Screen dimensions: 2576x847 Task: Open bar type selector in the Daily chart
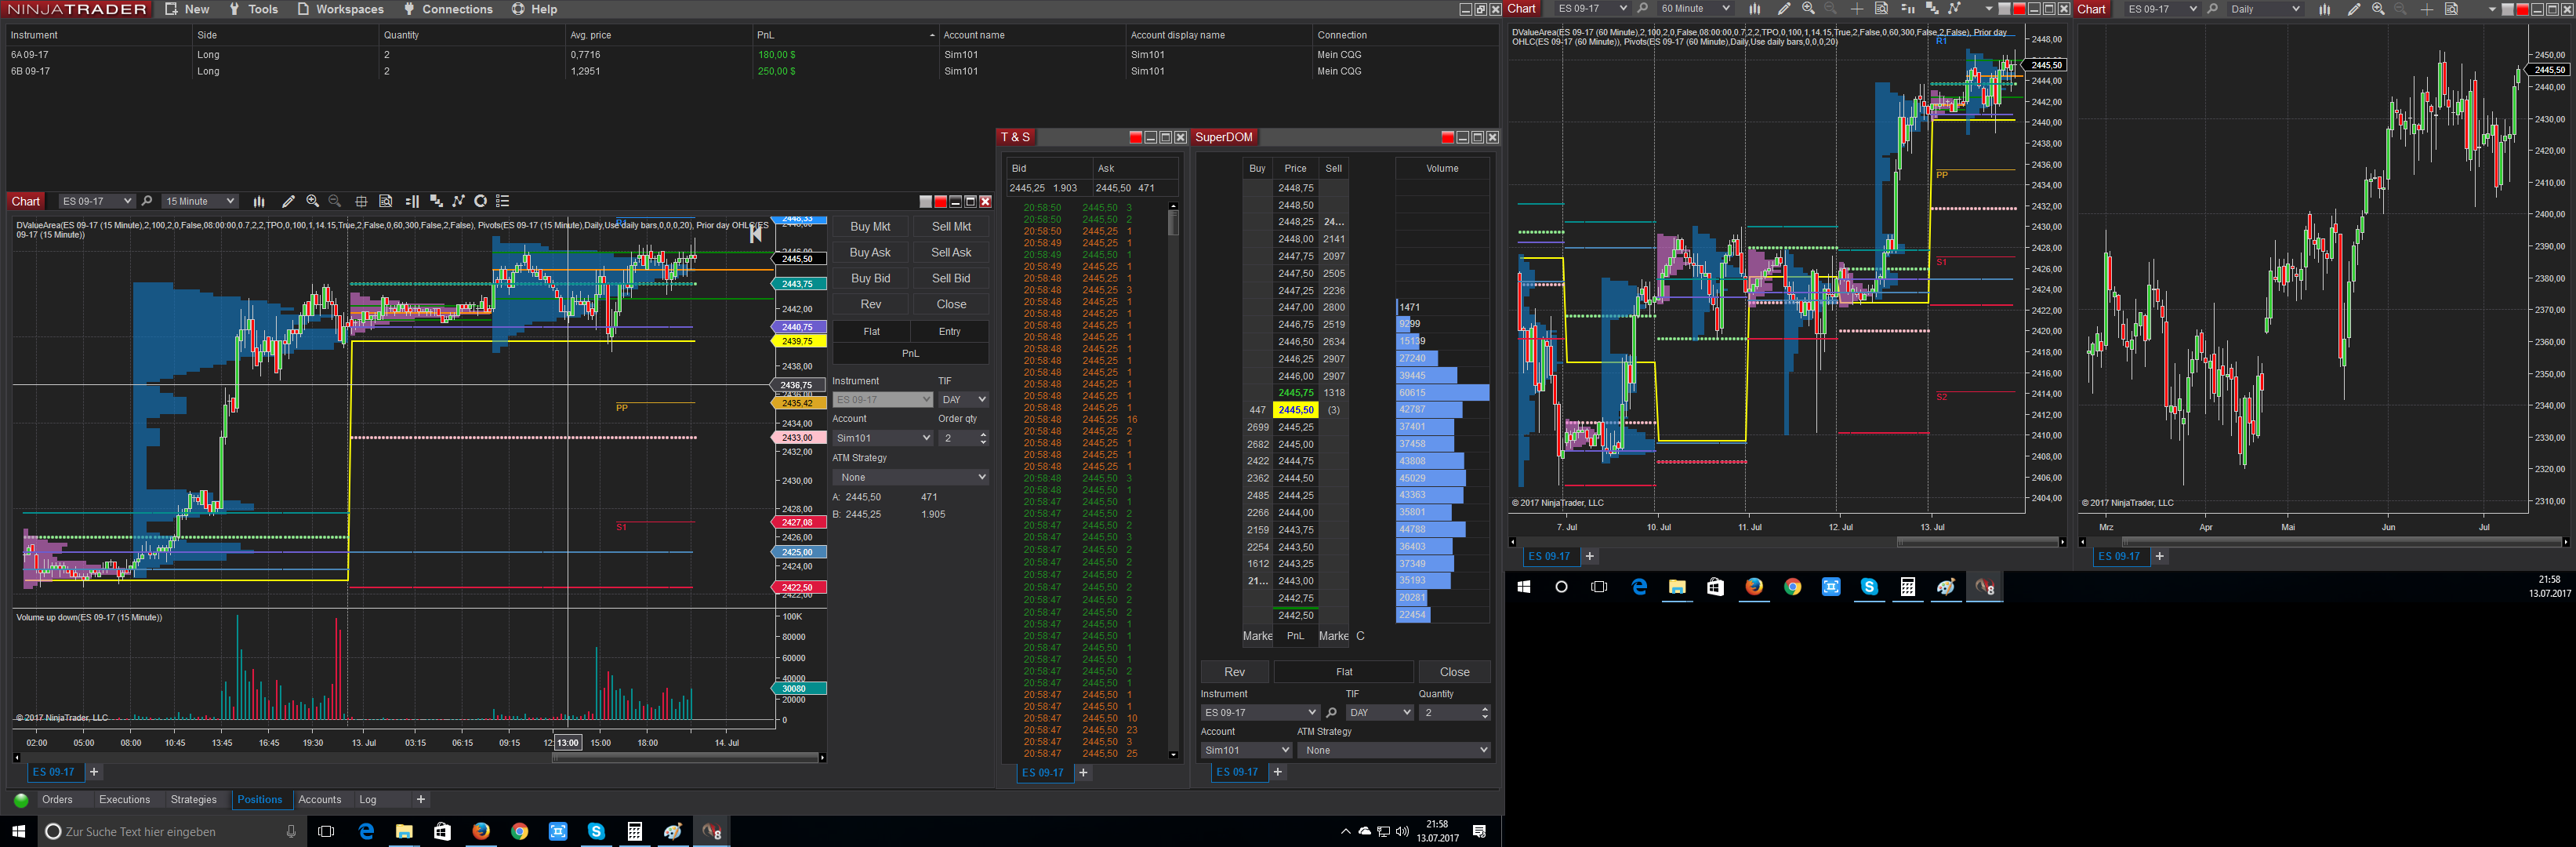pyautogui.click(x=2324, y=9)
